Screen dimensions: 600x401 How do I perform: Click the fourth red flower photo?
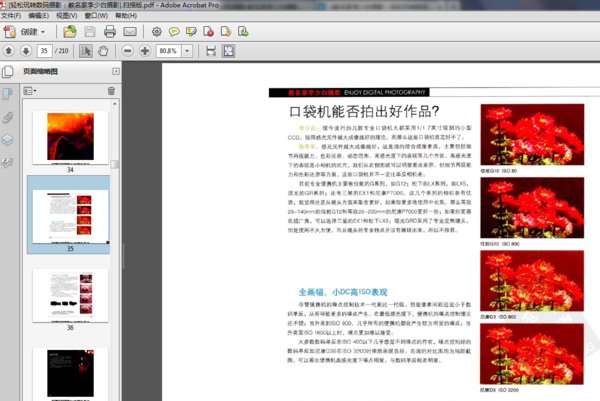pyautogui.click(x=532, y=354)
